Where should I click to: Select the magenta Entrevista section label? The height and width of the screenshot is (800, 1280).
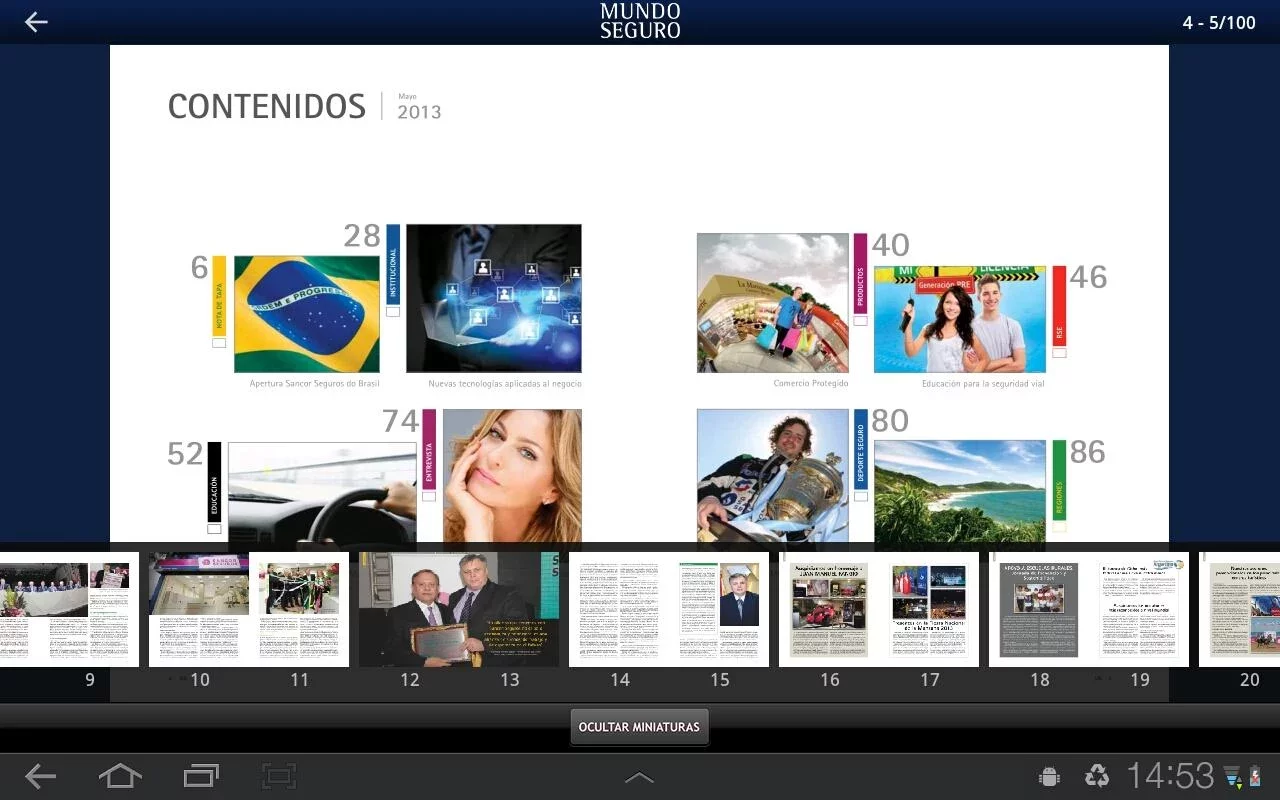click(429, 449)
